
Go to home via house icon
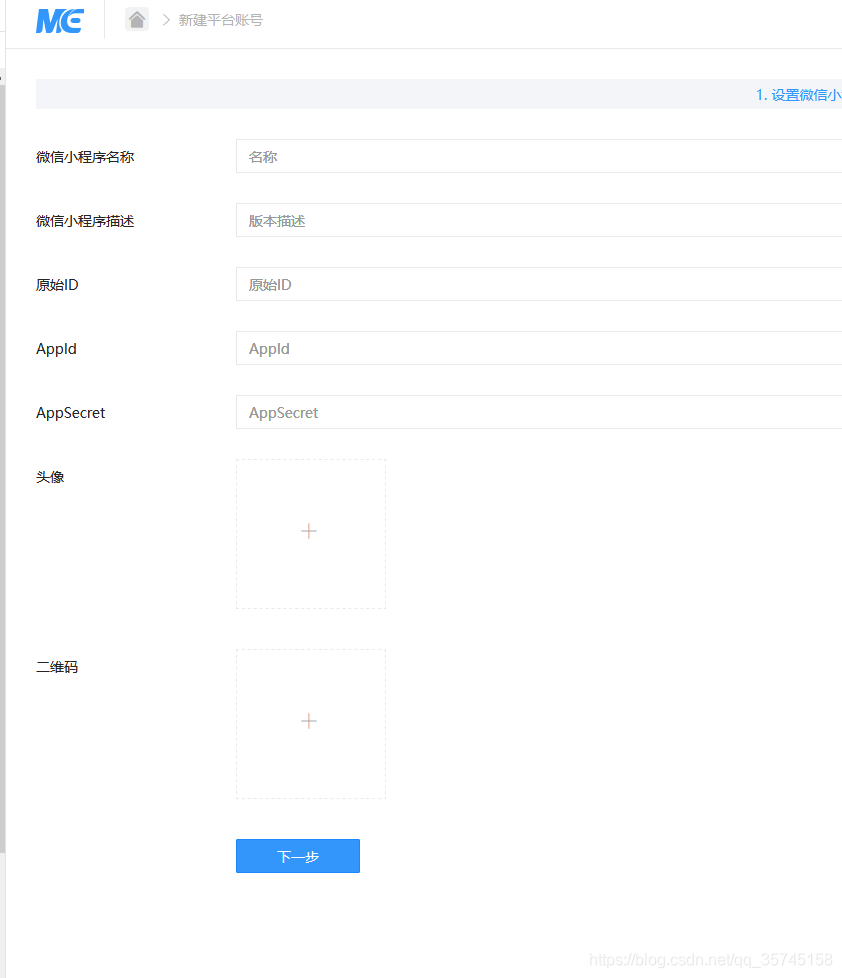137,19
